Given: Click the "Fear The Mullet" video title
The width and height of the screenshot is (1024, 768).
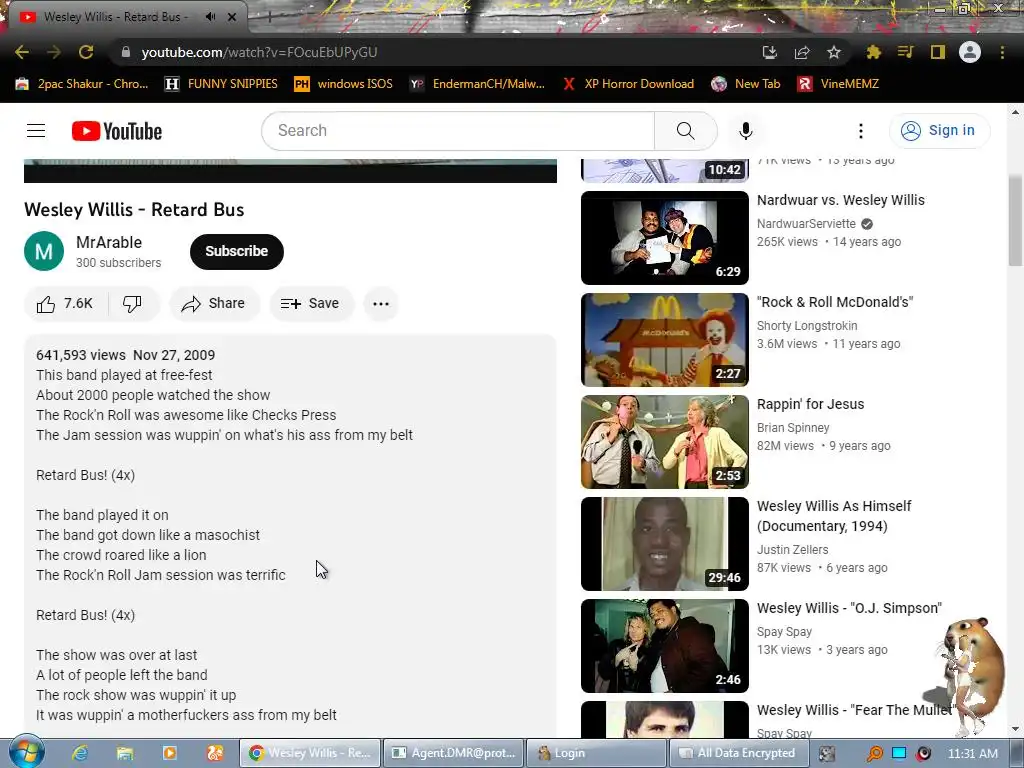Looking at the screenshot, I should 856,710.
